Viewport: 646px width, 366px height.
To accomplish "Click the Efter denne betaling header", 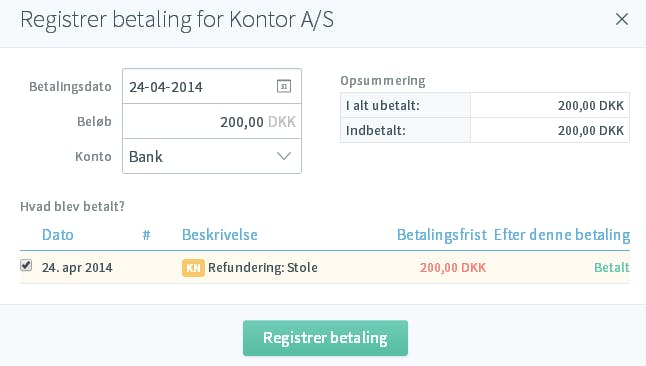I will tap(562, 235).
